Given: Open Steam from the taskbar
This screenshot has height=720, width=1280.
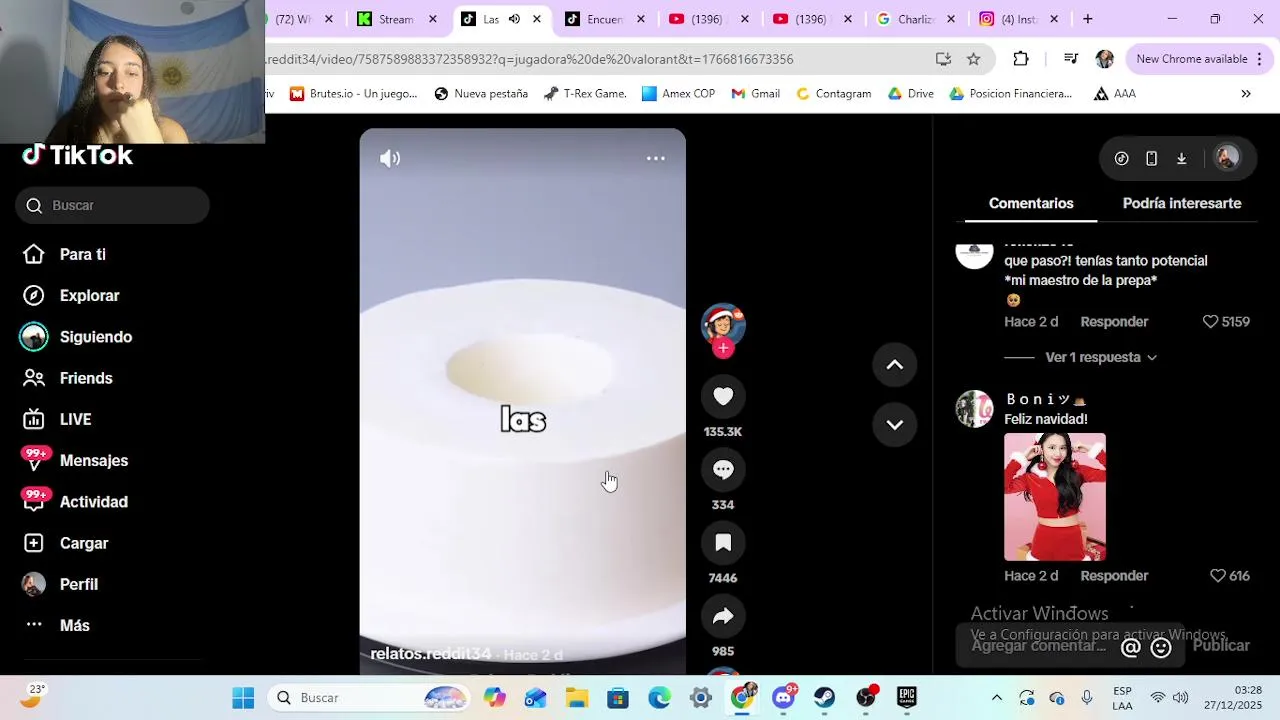Looking at the screenshot, I should coord(824,698).
